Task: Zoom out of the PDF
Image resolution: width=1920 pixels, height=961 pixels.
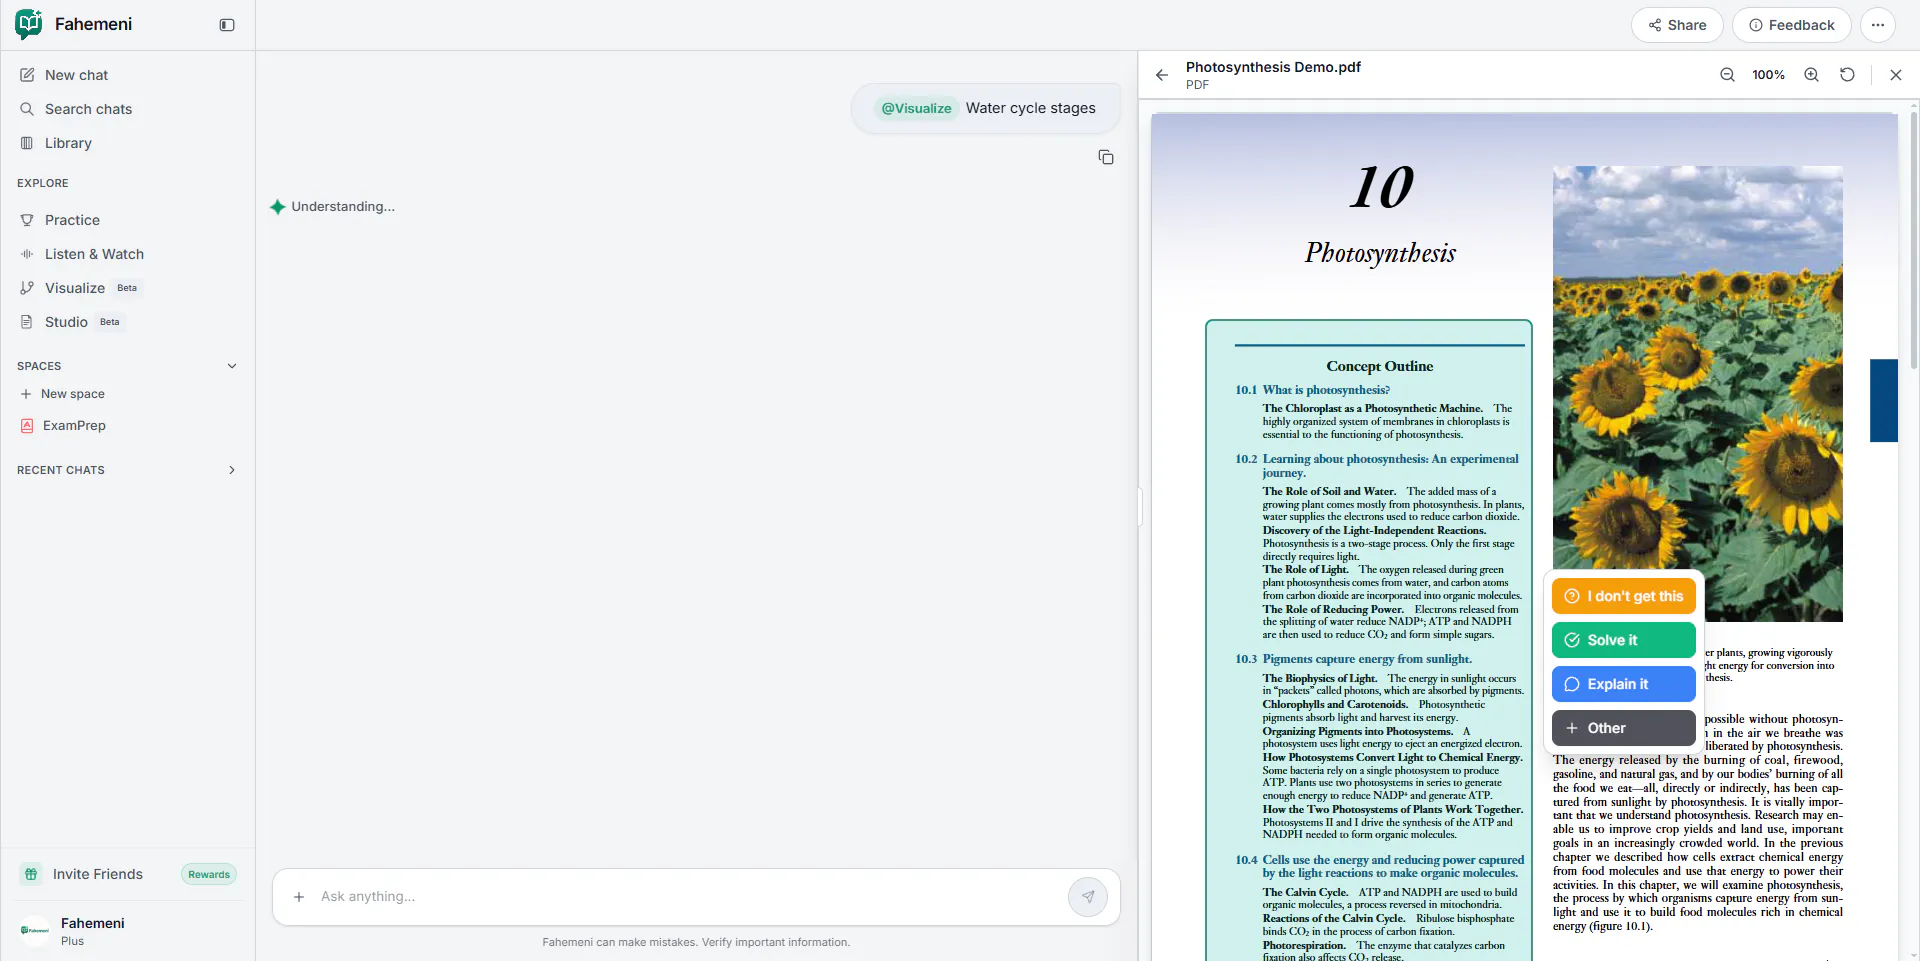Action: coord(1727,75)
